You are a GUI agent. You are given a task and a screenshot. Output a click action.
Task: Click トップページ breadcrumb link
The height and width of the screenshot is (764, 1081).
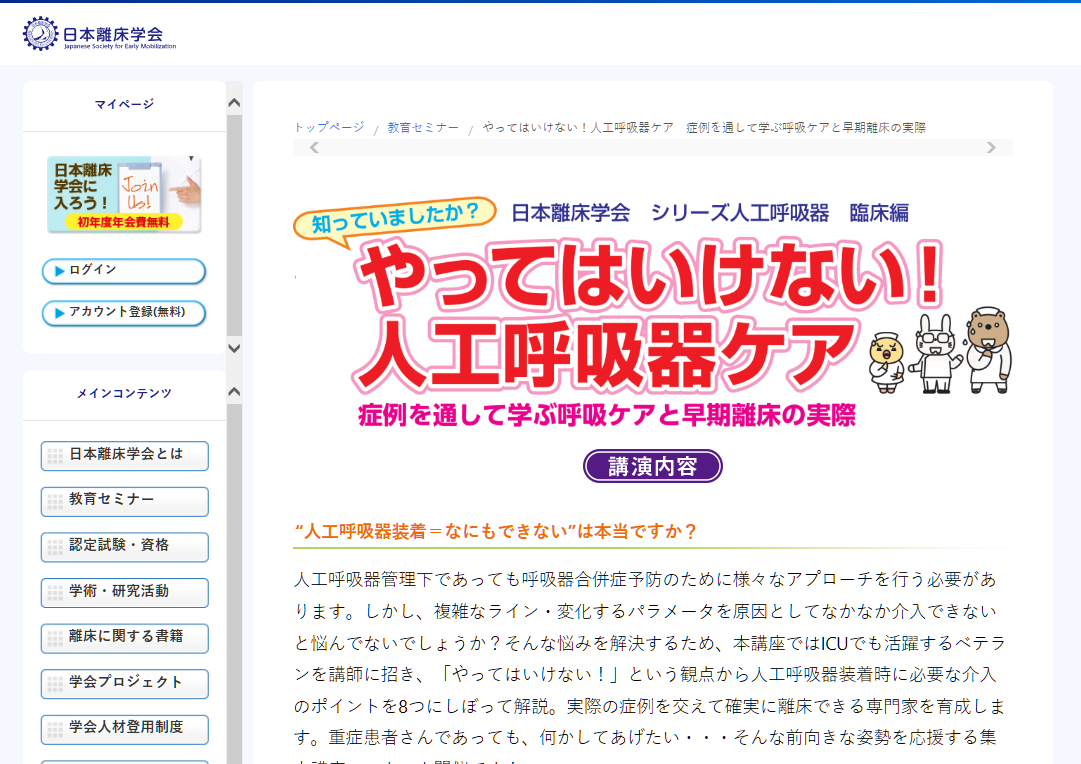pos(329,128)
